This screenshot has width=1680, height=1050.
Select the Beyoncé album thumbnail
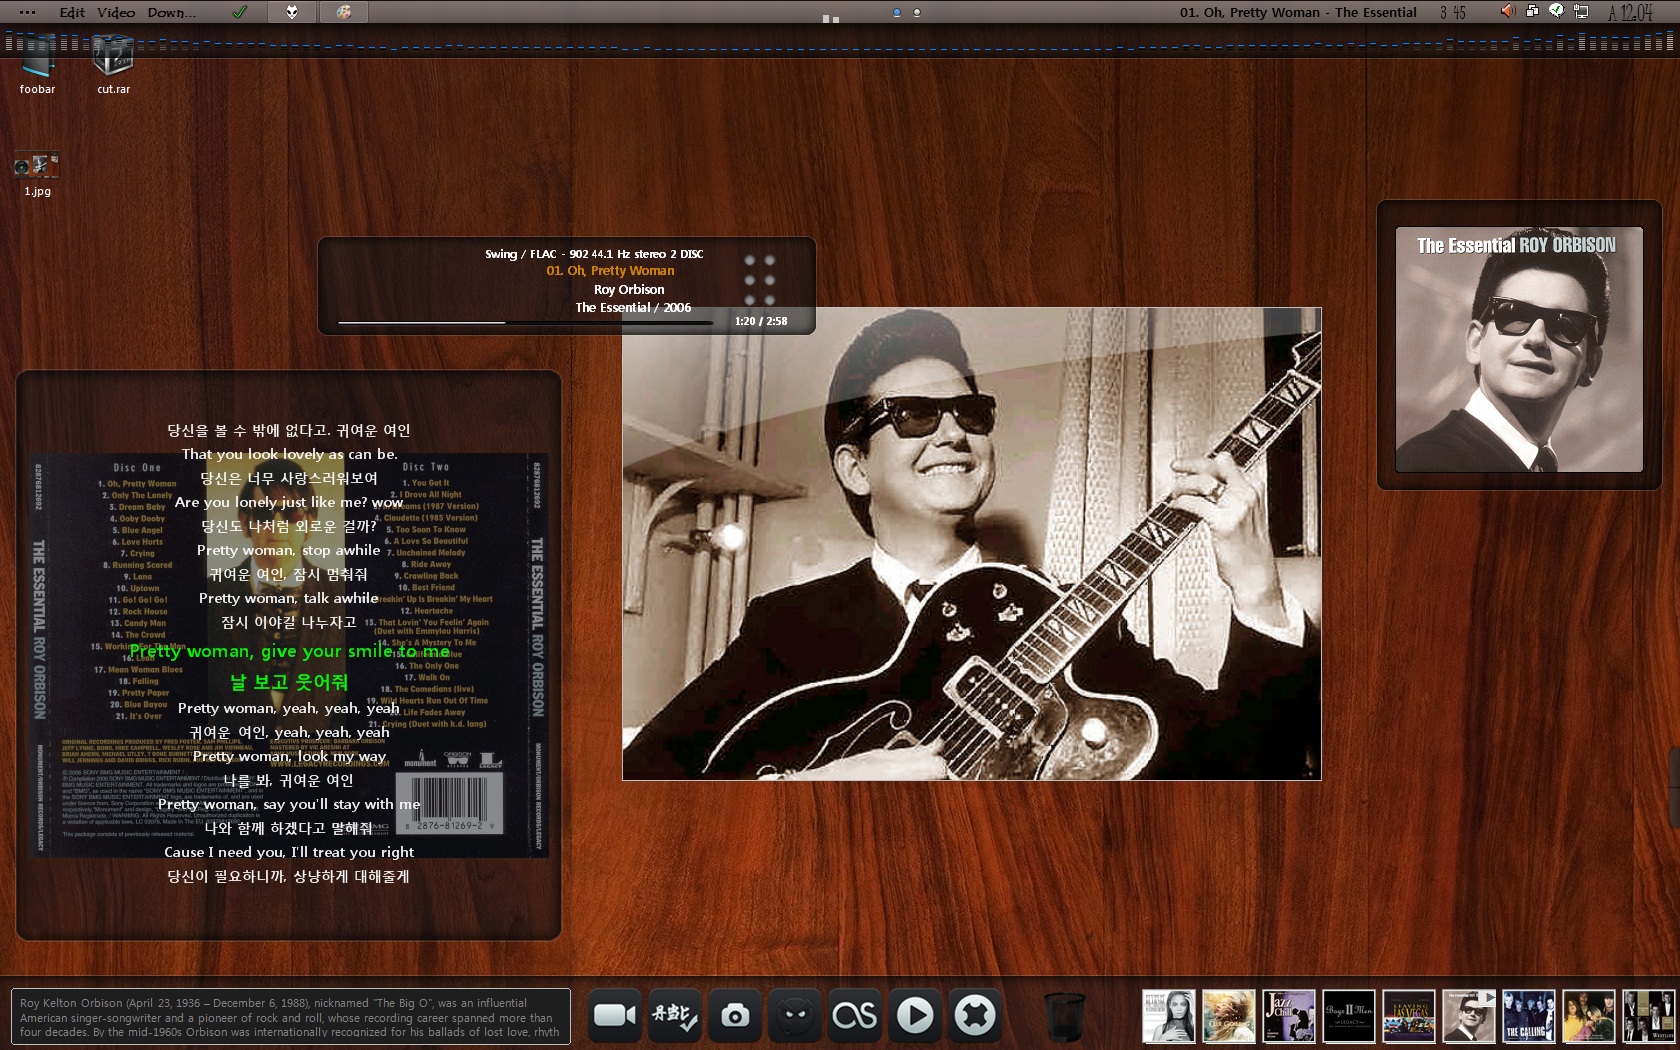point(1169,1016)
